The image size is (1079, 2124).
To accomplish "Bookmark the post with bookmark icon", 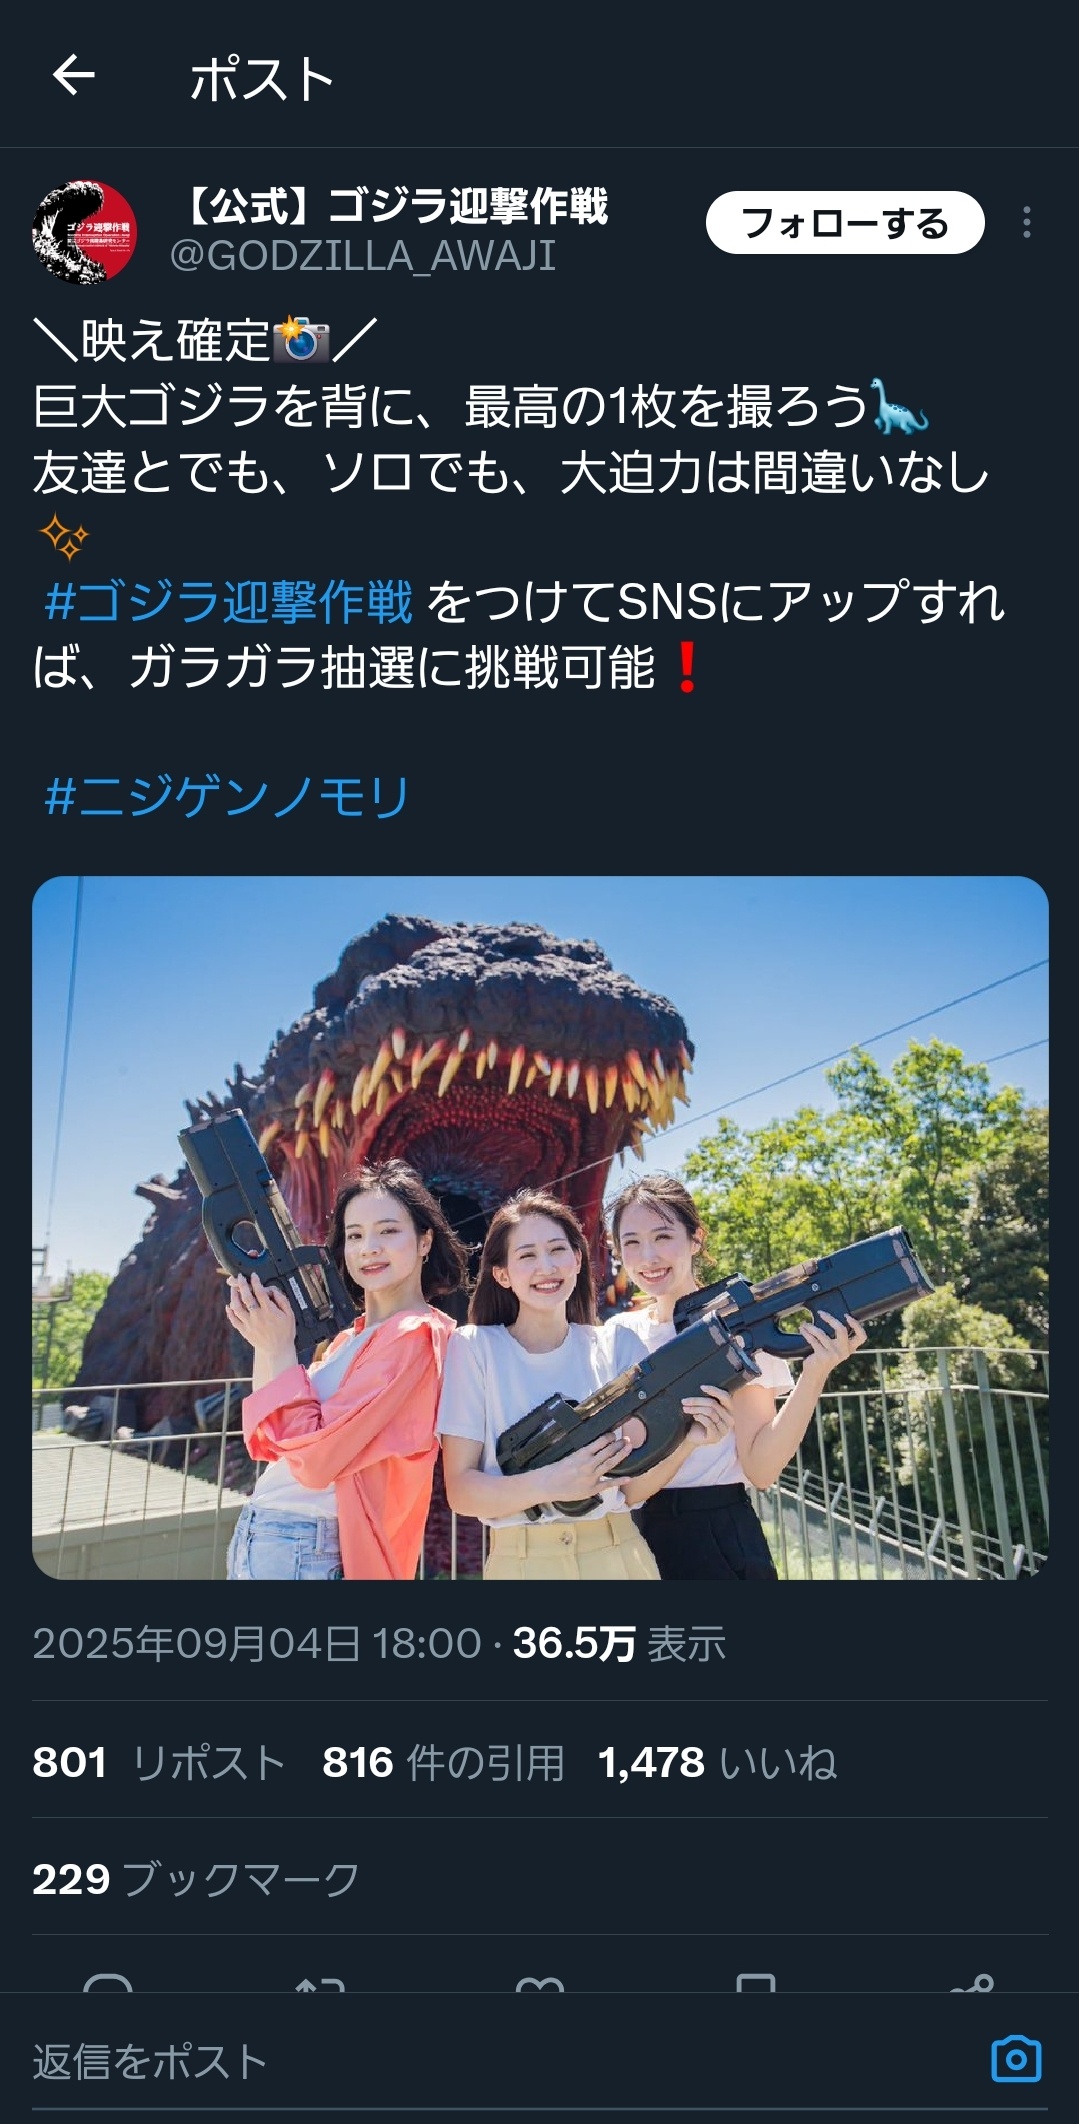I will pyautogui.click(x=756, y=1982).
